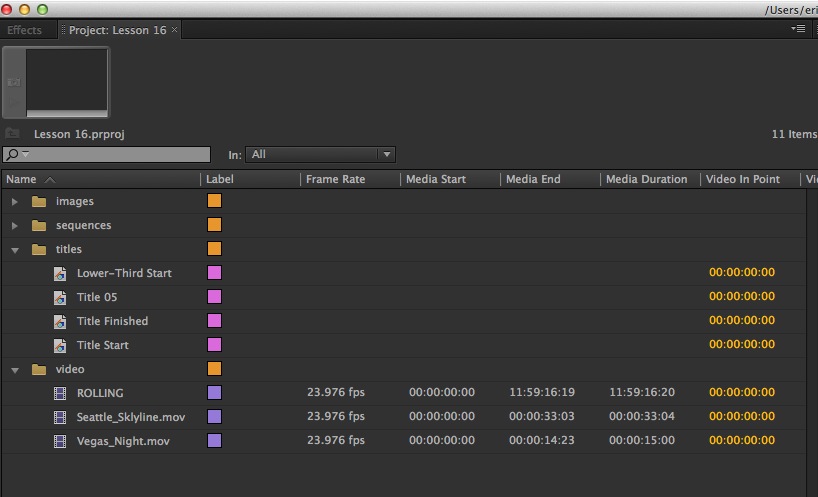
Task: Sort by the Label column header
Action: pyautogui.click(x=220, y=179)
